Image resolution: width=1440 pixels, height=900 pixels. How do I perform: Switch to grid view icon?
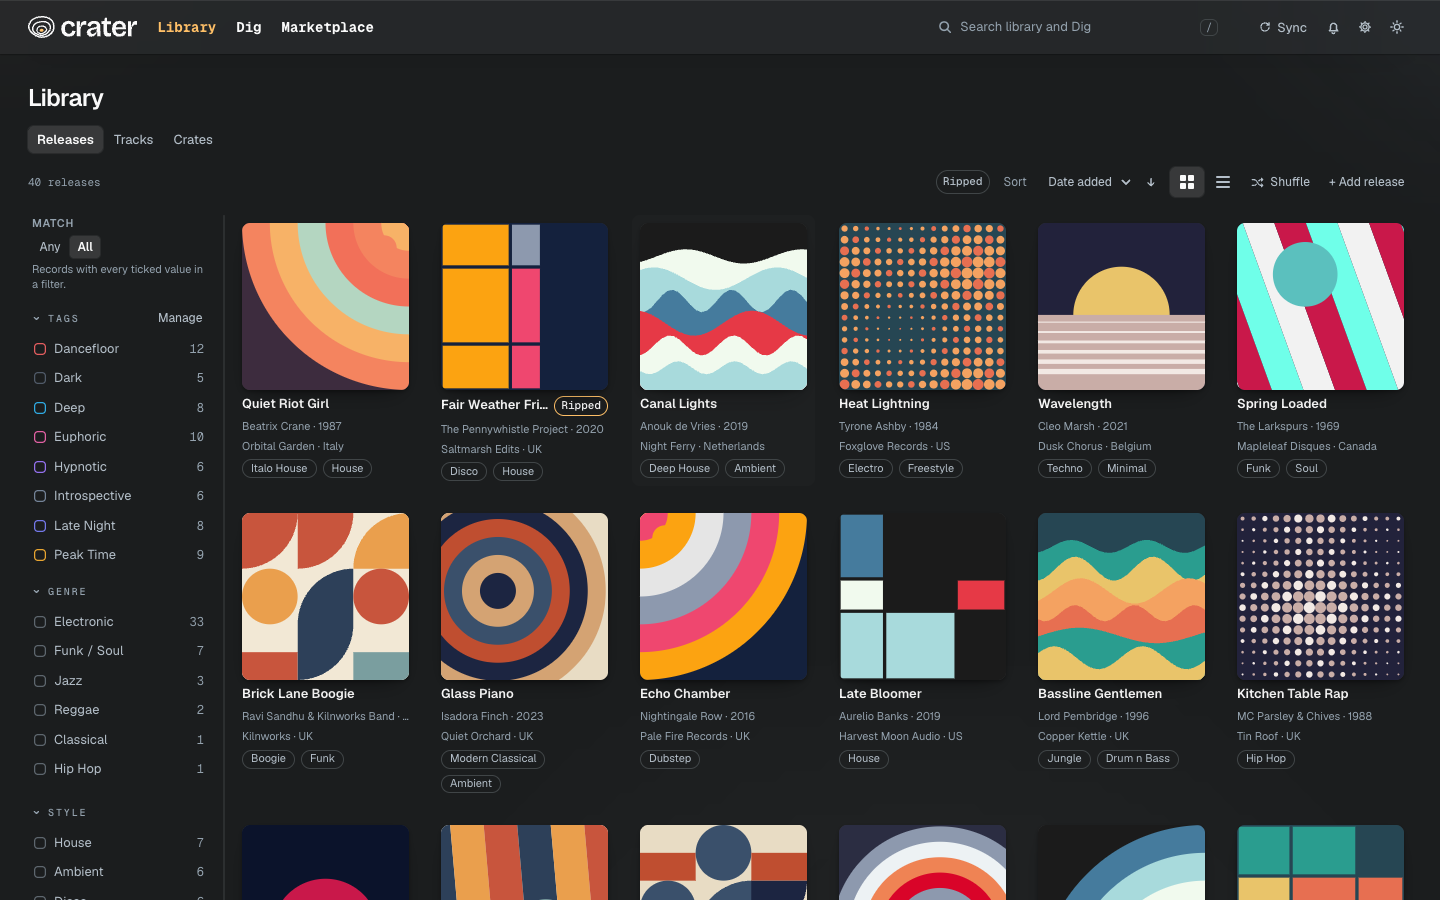[1187, 182]
